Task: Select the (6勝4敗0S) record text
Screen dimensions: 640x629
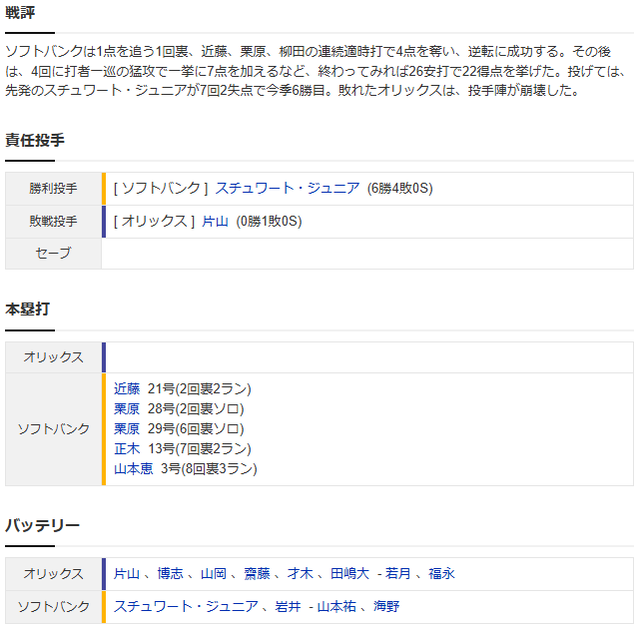Action: (x=400, y=188)
